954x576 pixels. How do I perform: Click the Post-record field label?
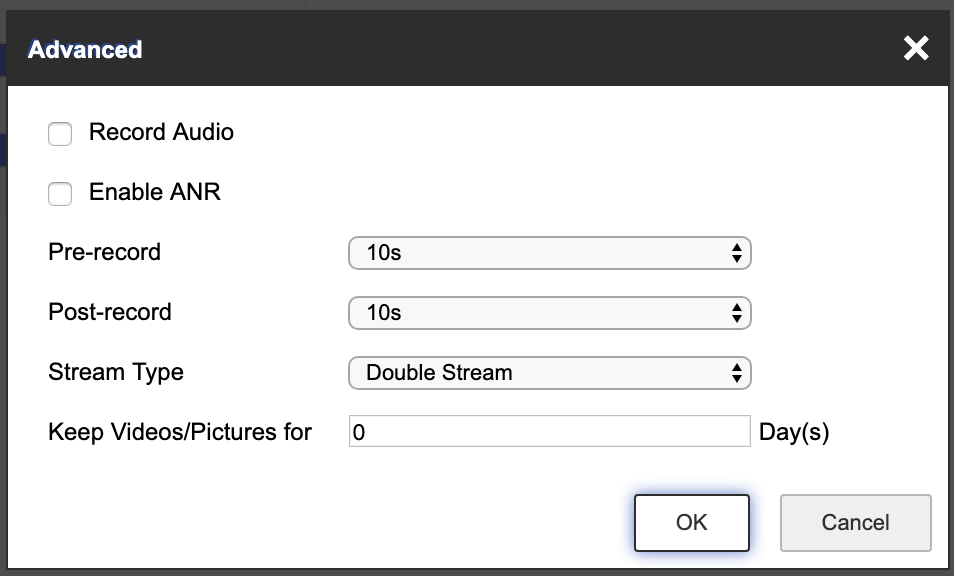pos(109,312)
